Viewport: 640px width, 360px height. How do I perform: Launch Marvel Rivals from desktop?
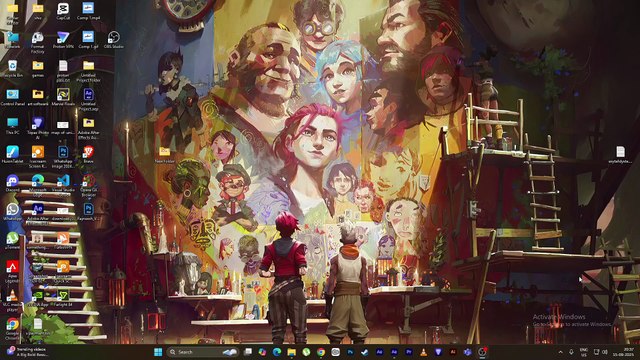[63, 97]
